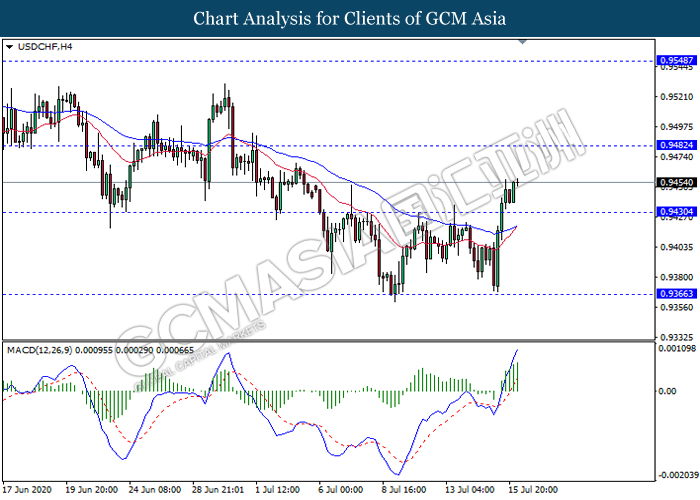Click the 0.94975 price axis value

coord(677,127)
